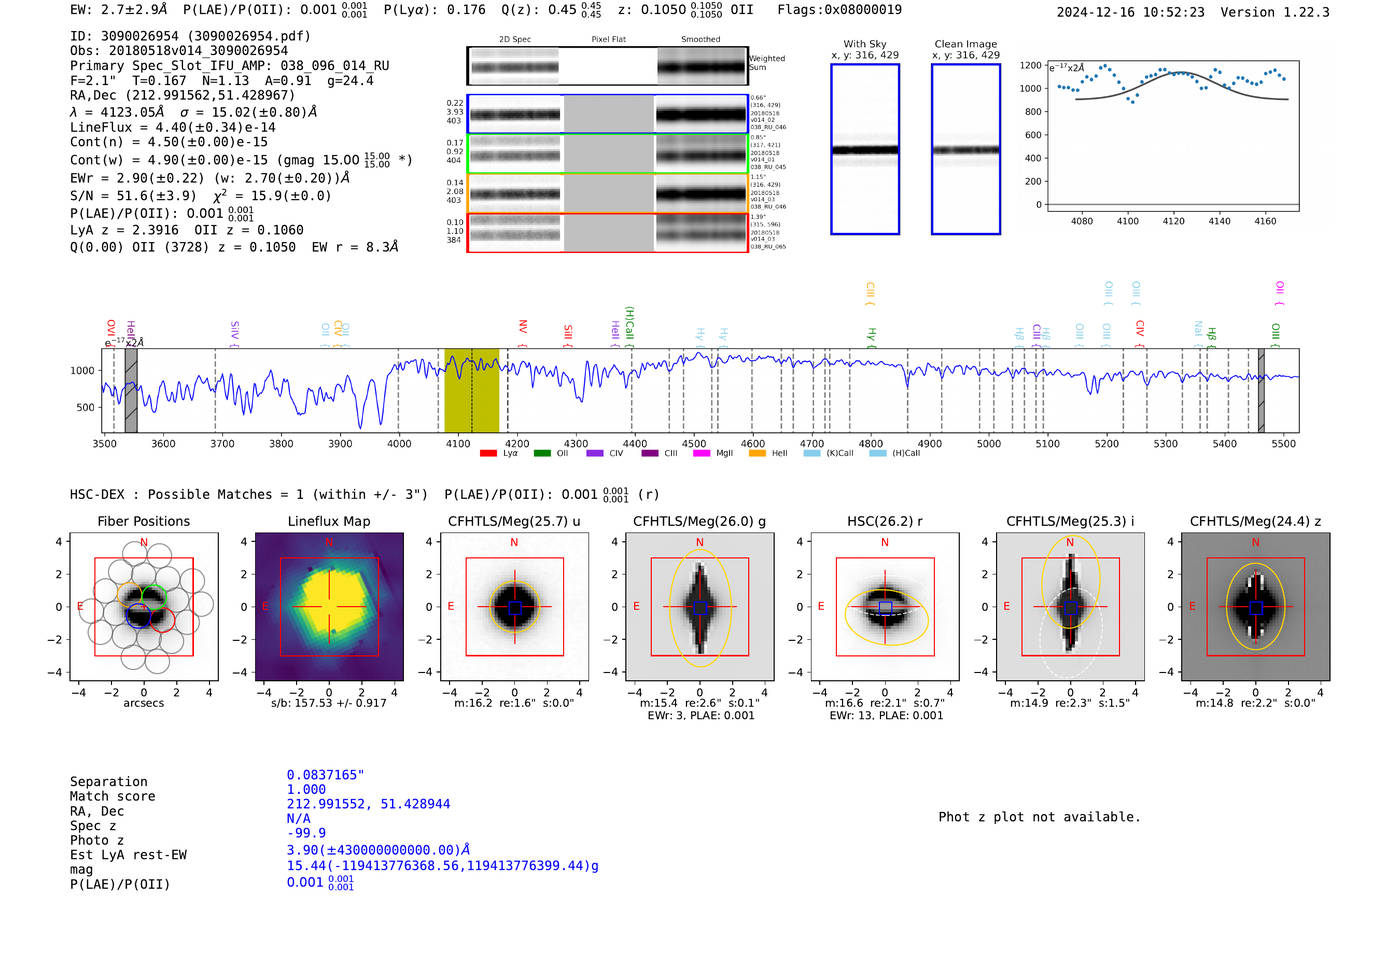Viewport: 1400px width, 953px height.
Task: Click the CIV legend swatch below spectrum
Action: point(595,453)
